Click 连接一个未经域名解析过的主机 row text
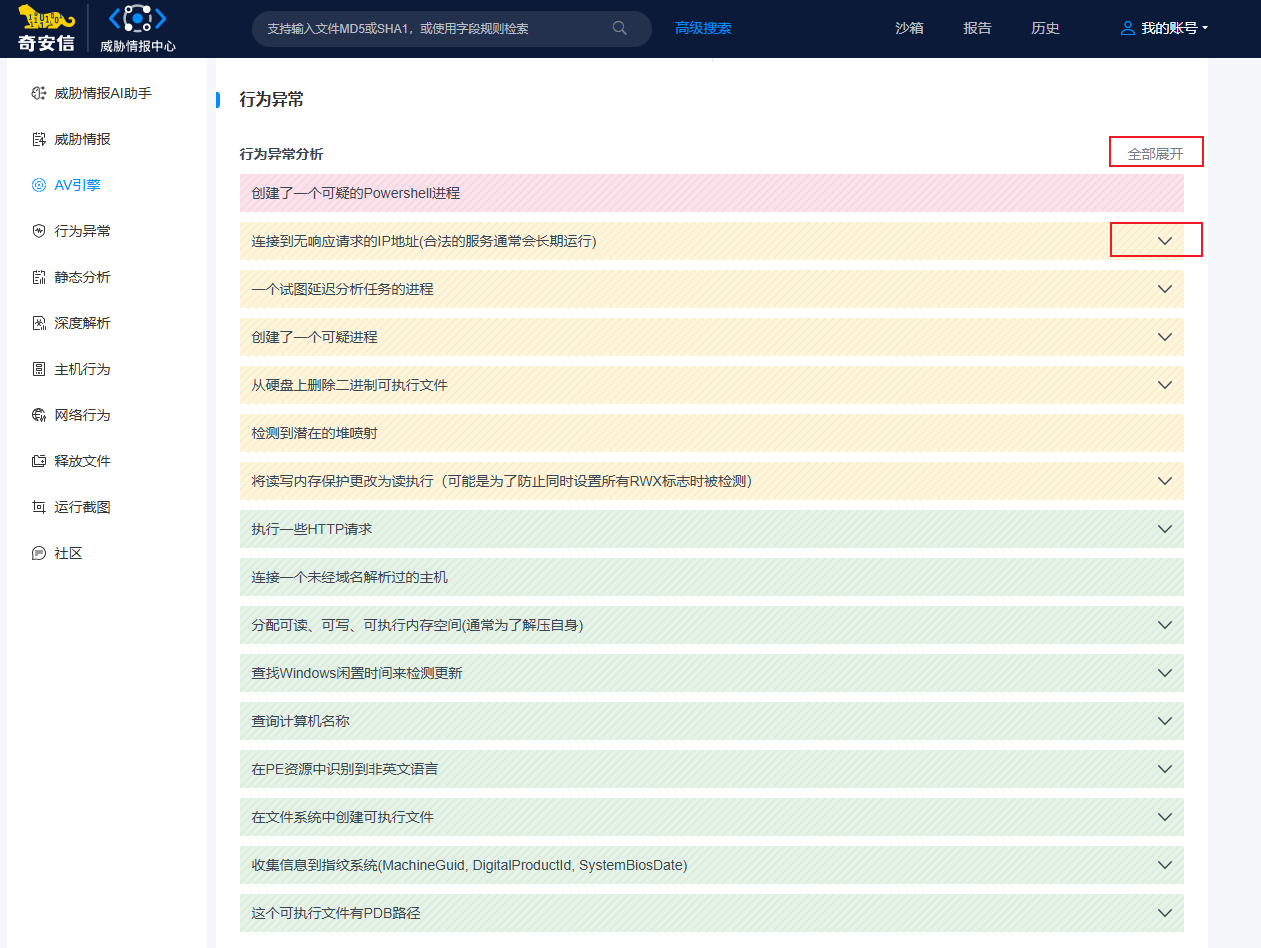Screen dimensions: 1261x948 (350, 577)
